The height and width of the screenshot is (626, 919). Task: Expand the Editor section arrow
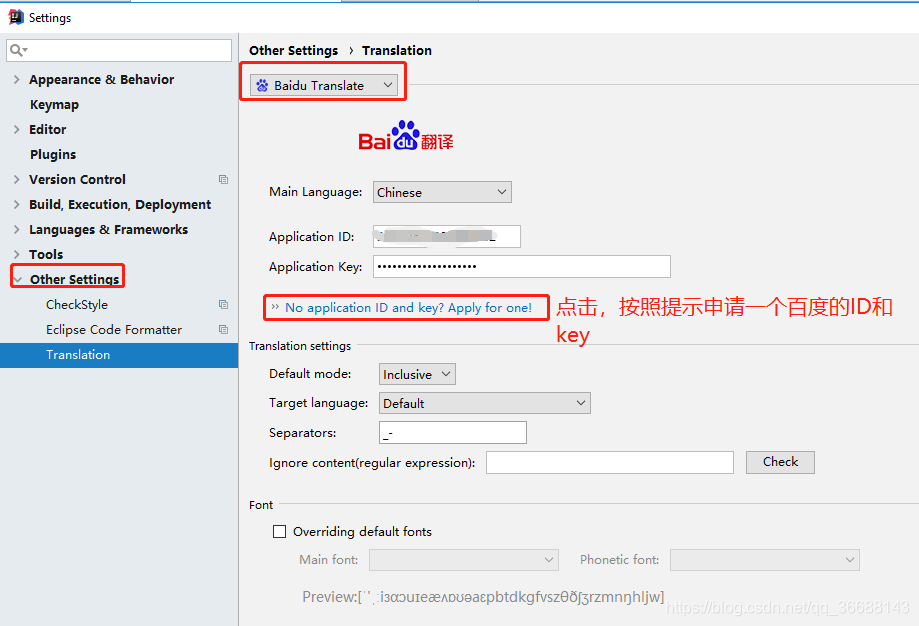click(x=16, y=129)
